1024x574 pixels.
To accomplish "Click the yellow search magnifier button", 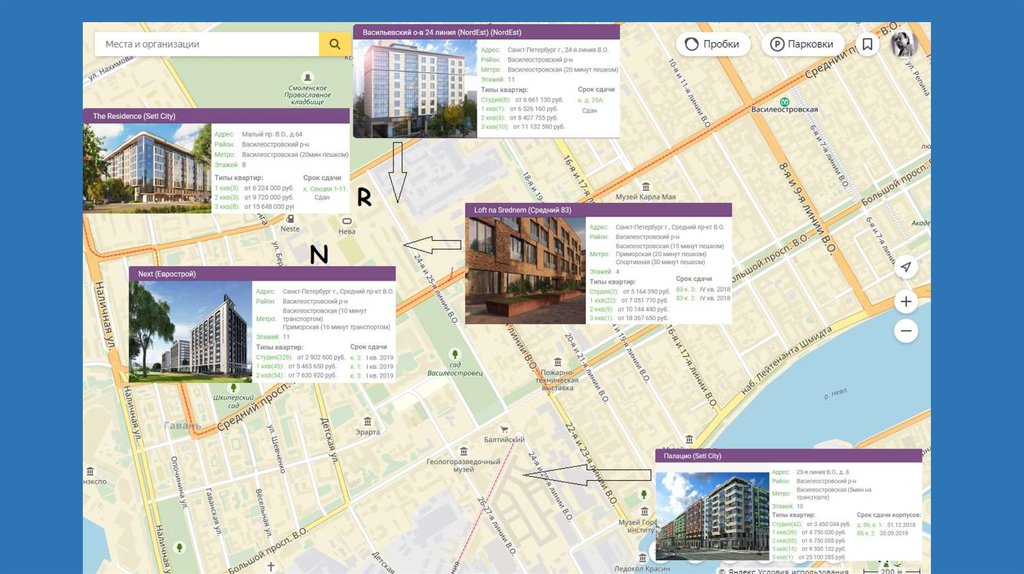I will pos(335,44).
